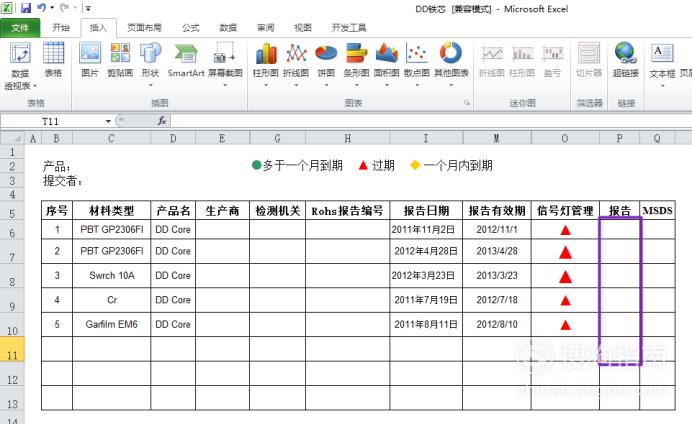This screenshot has width=692, height=424.
Task: Click the Redo icon
Action: [64, 8]
